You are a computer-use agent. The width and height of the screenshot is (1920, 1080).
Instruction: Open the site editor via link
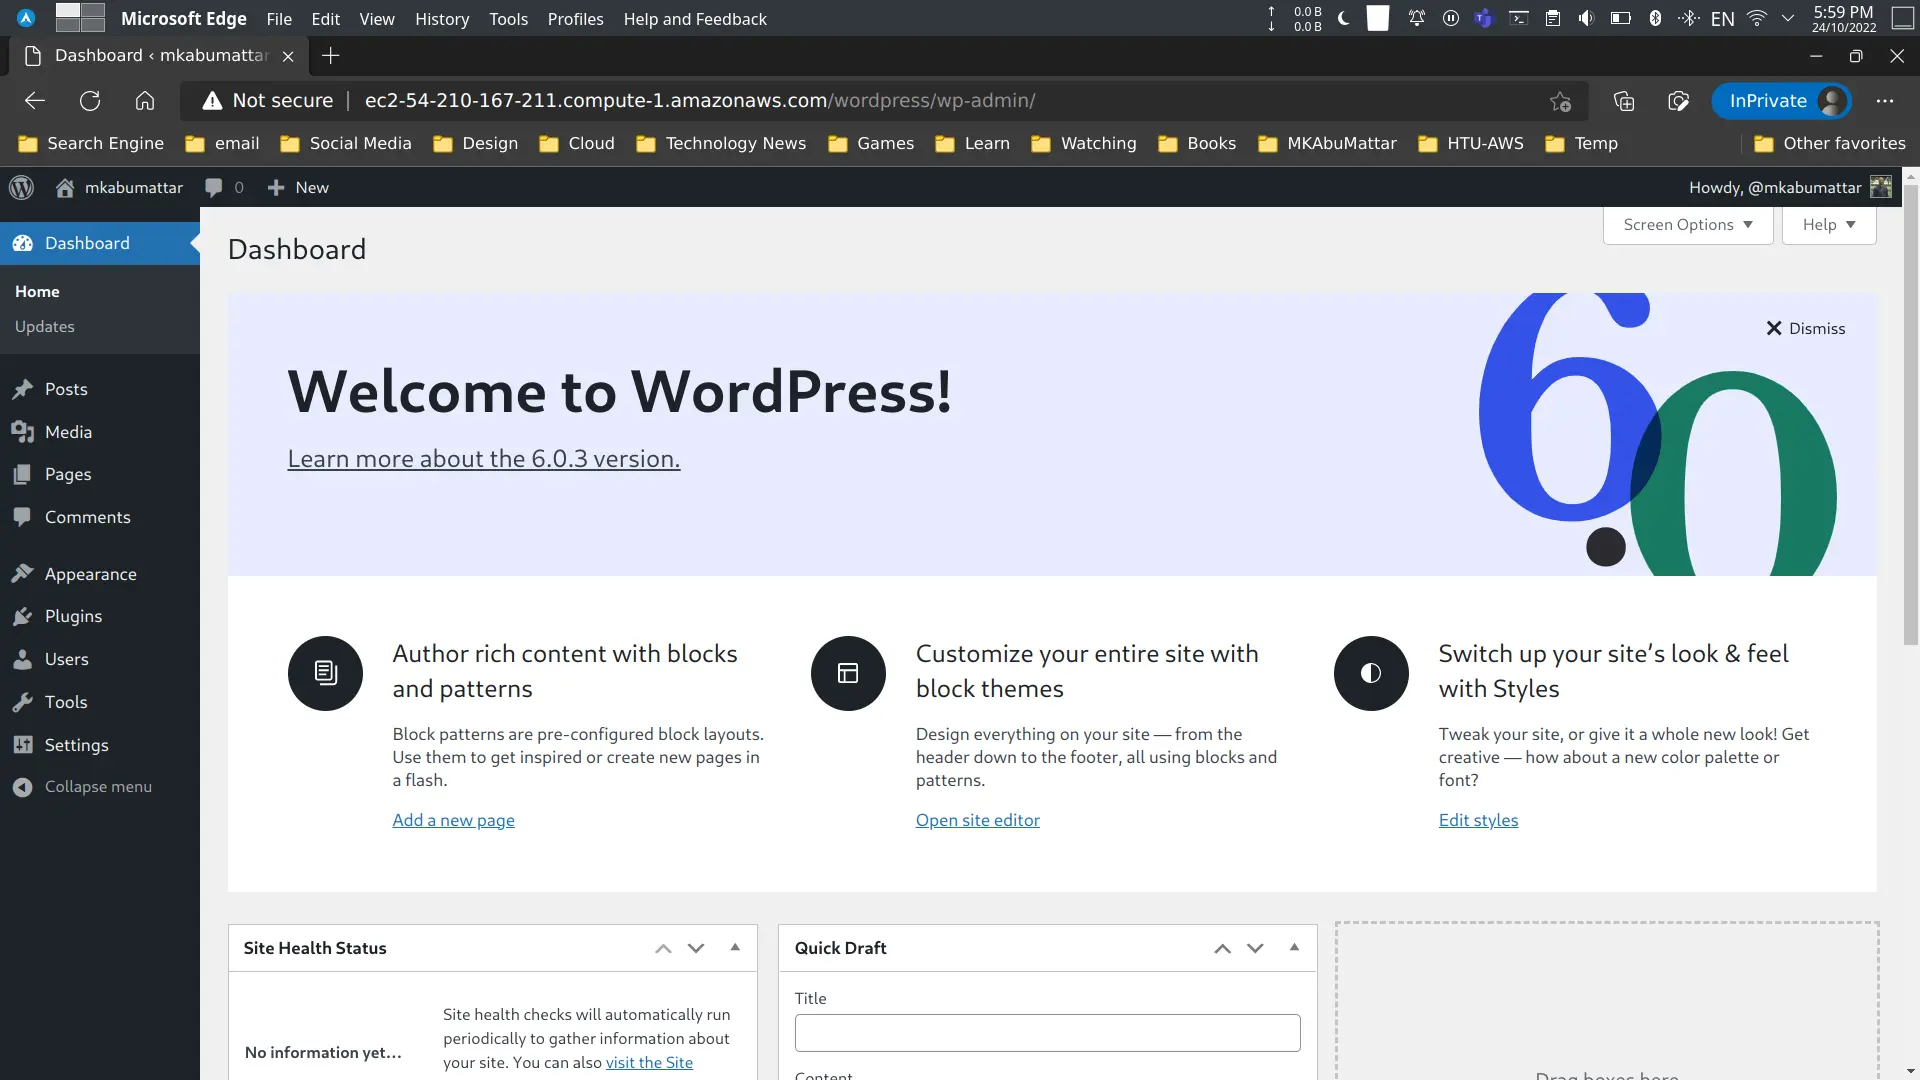click(978, 820)
